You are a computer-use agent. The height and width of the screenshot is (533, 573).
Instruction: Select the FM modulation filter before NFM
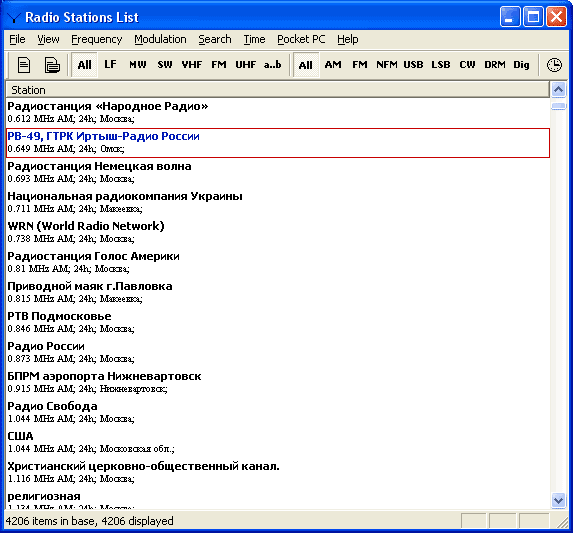point(360,65)
